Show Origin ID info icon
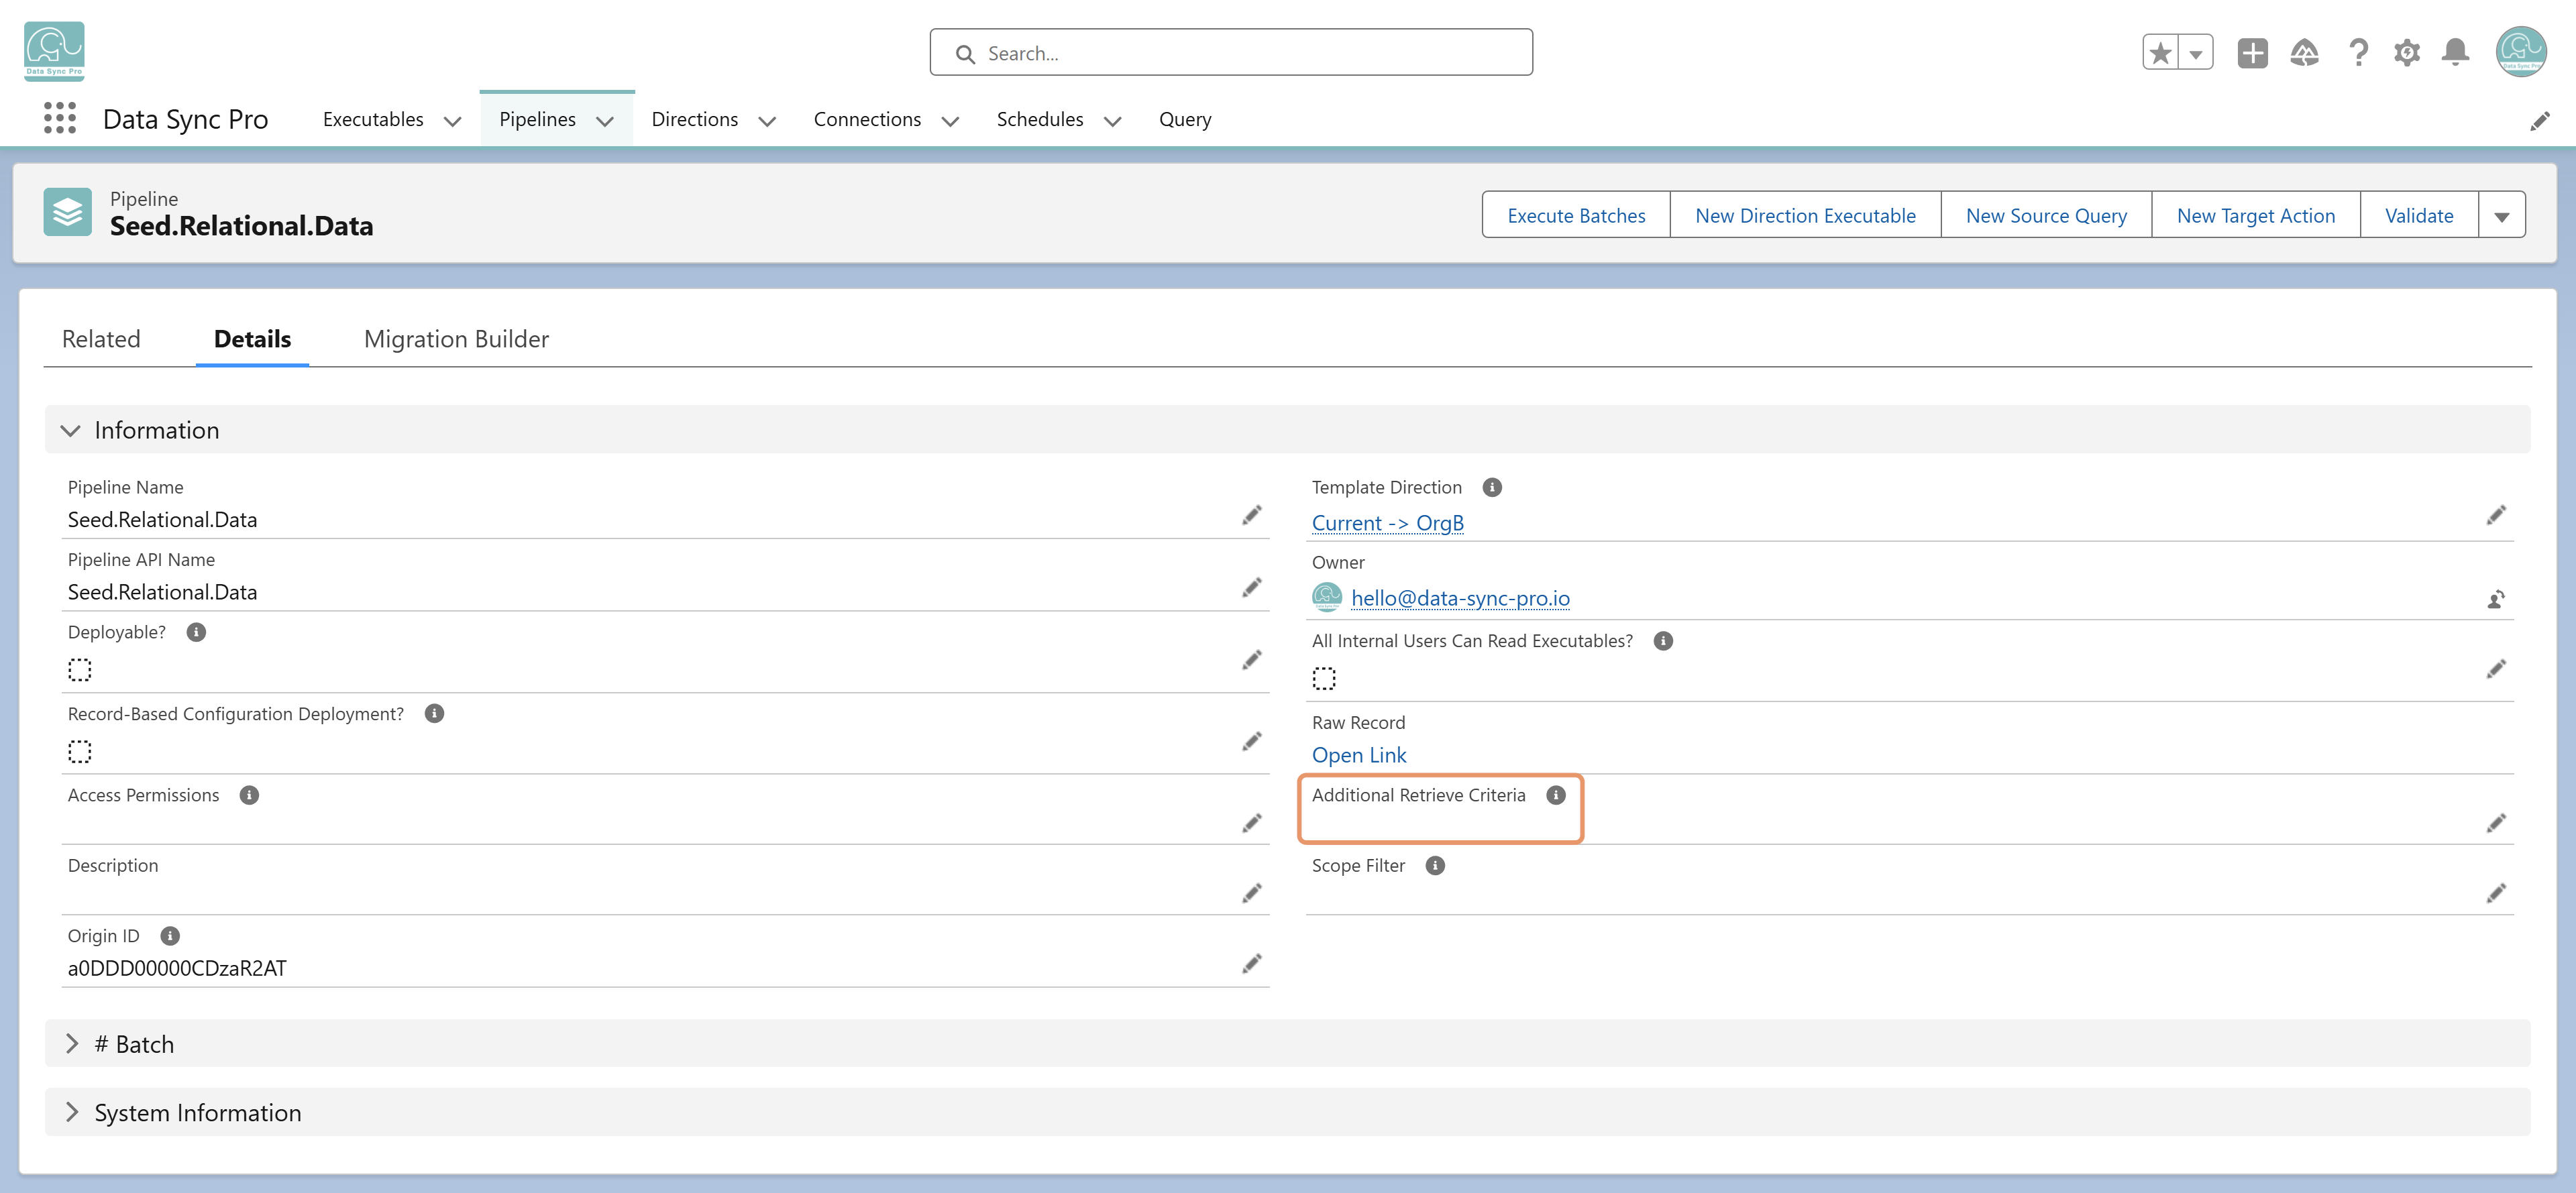The width and height of the screenshot is (2576, 1193). pos(170,936)
